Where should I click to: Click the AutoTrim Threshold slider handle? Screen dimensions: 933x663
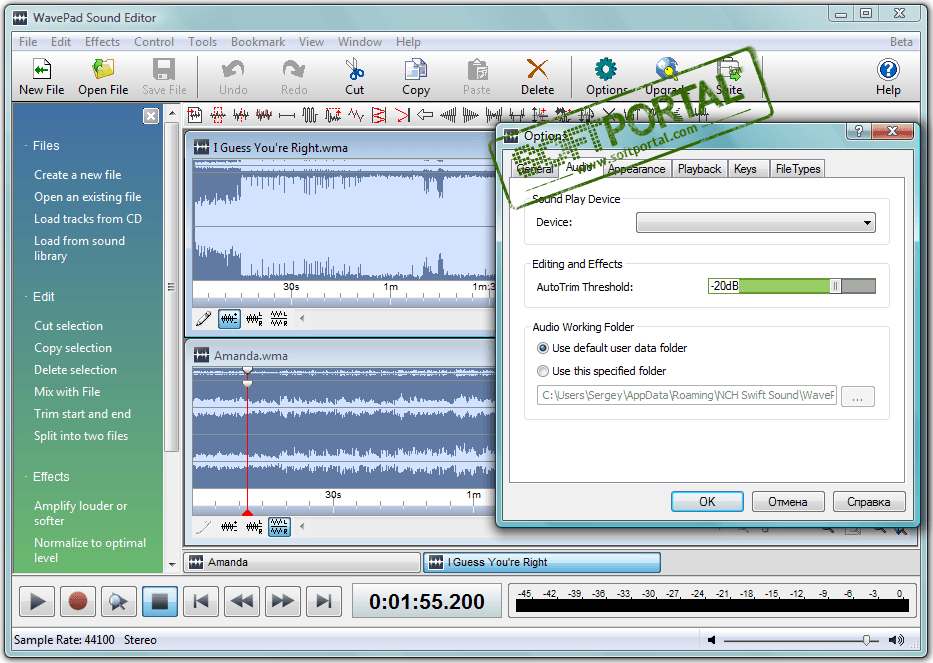point(835,286)
